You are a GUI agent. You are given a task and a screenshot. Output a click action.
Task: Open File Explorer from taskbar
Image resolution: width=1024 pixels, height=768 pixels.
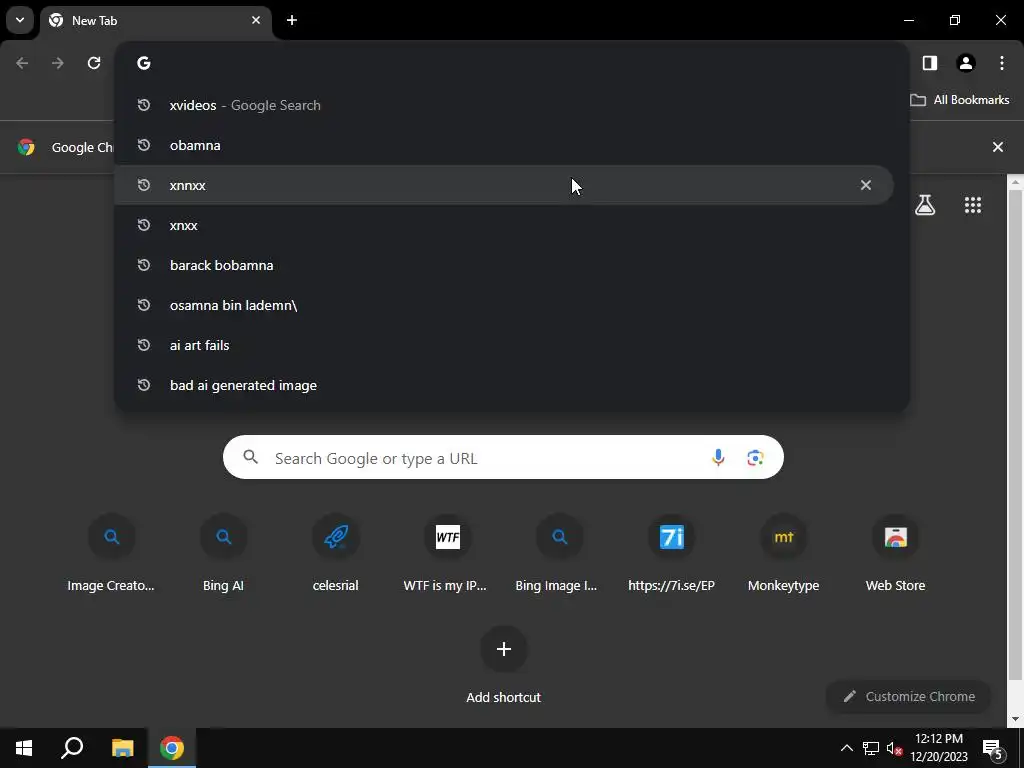click(x=122, y=748)
